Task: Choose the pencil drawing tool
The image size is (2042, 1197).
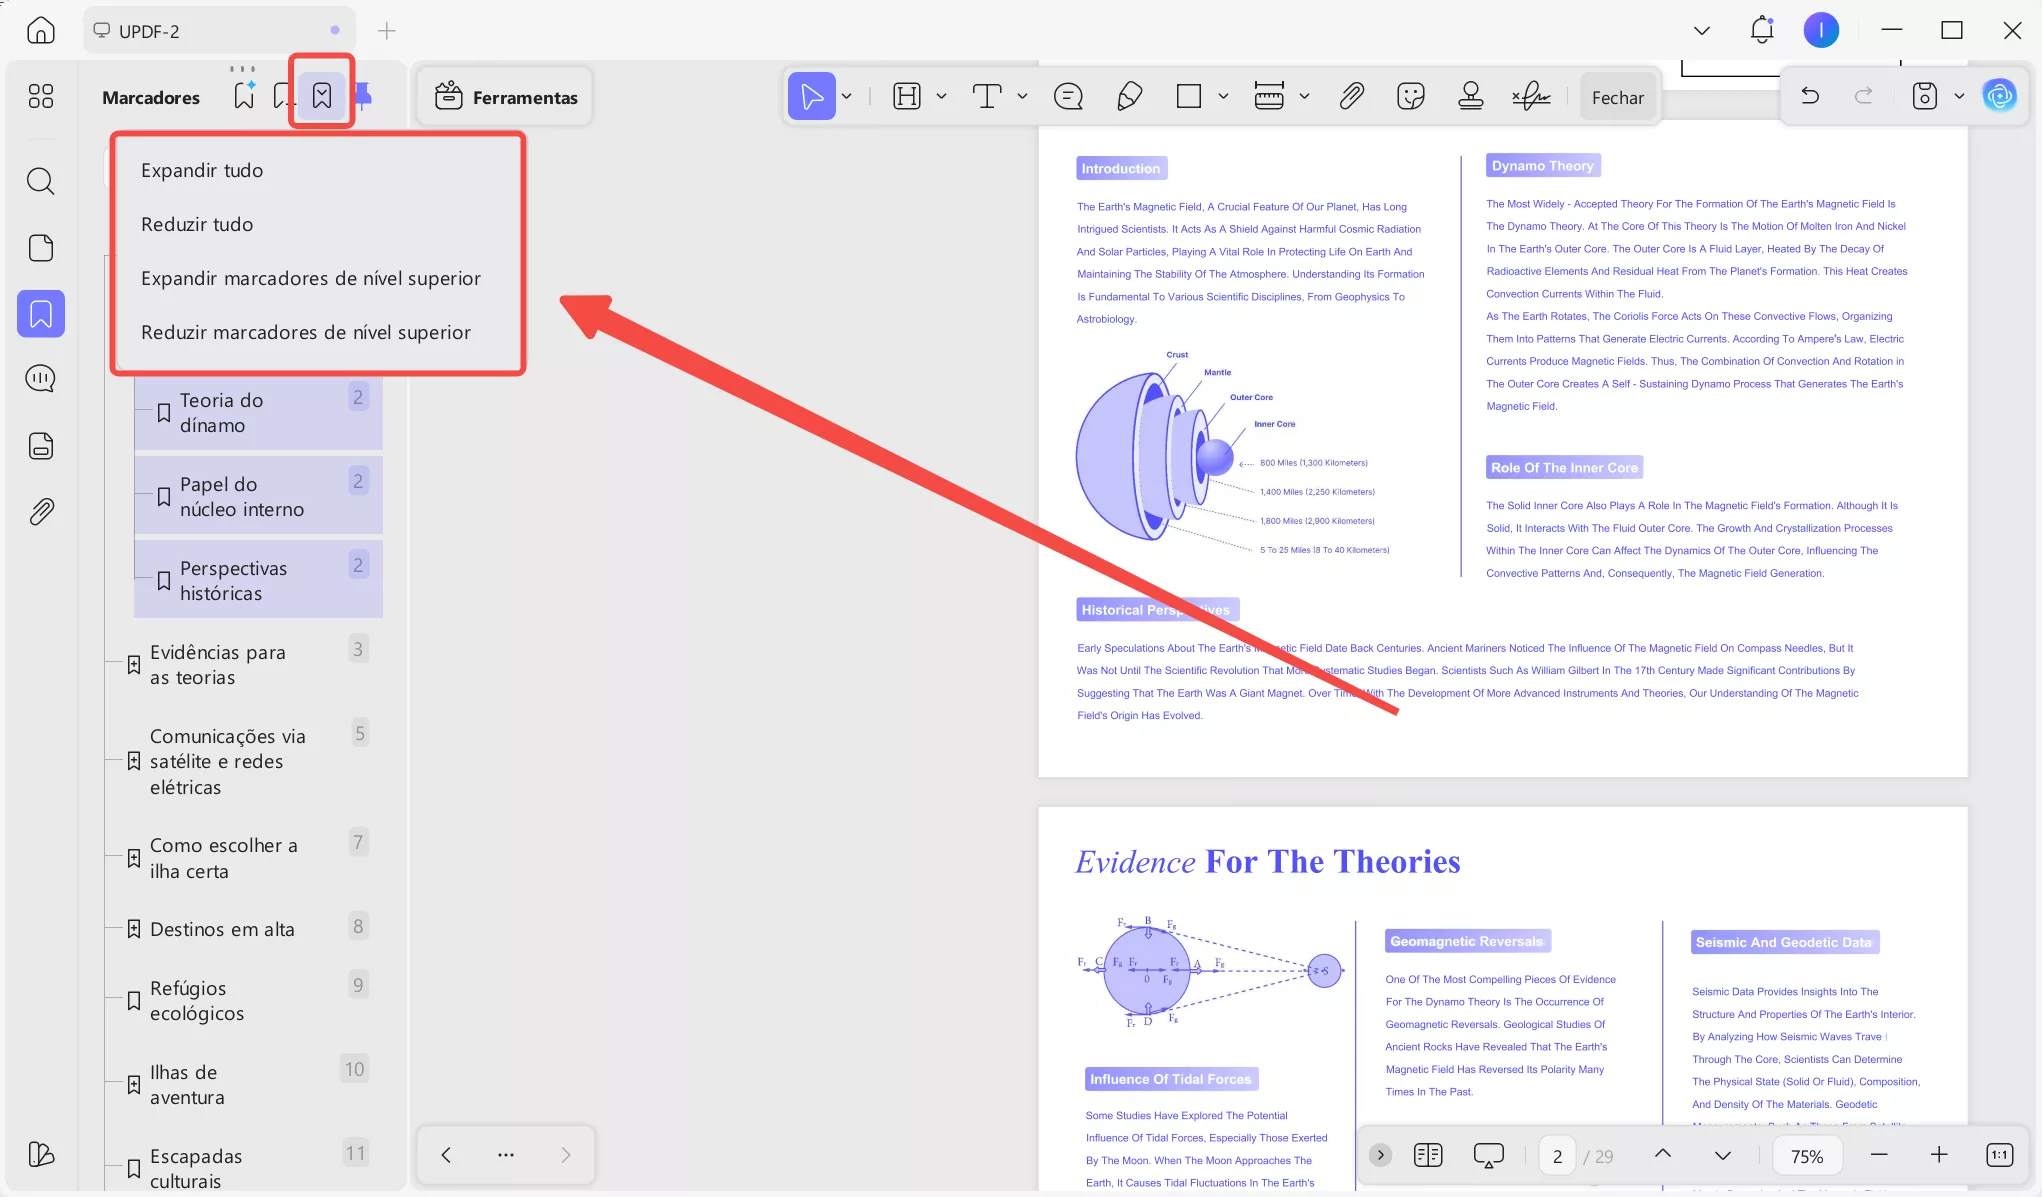Action: pyautogui.click(x=1129, y=96)
